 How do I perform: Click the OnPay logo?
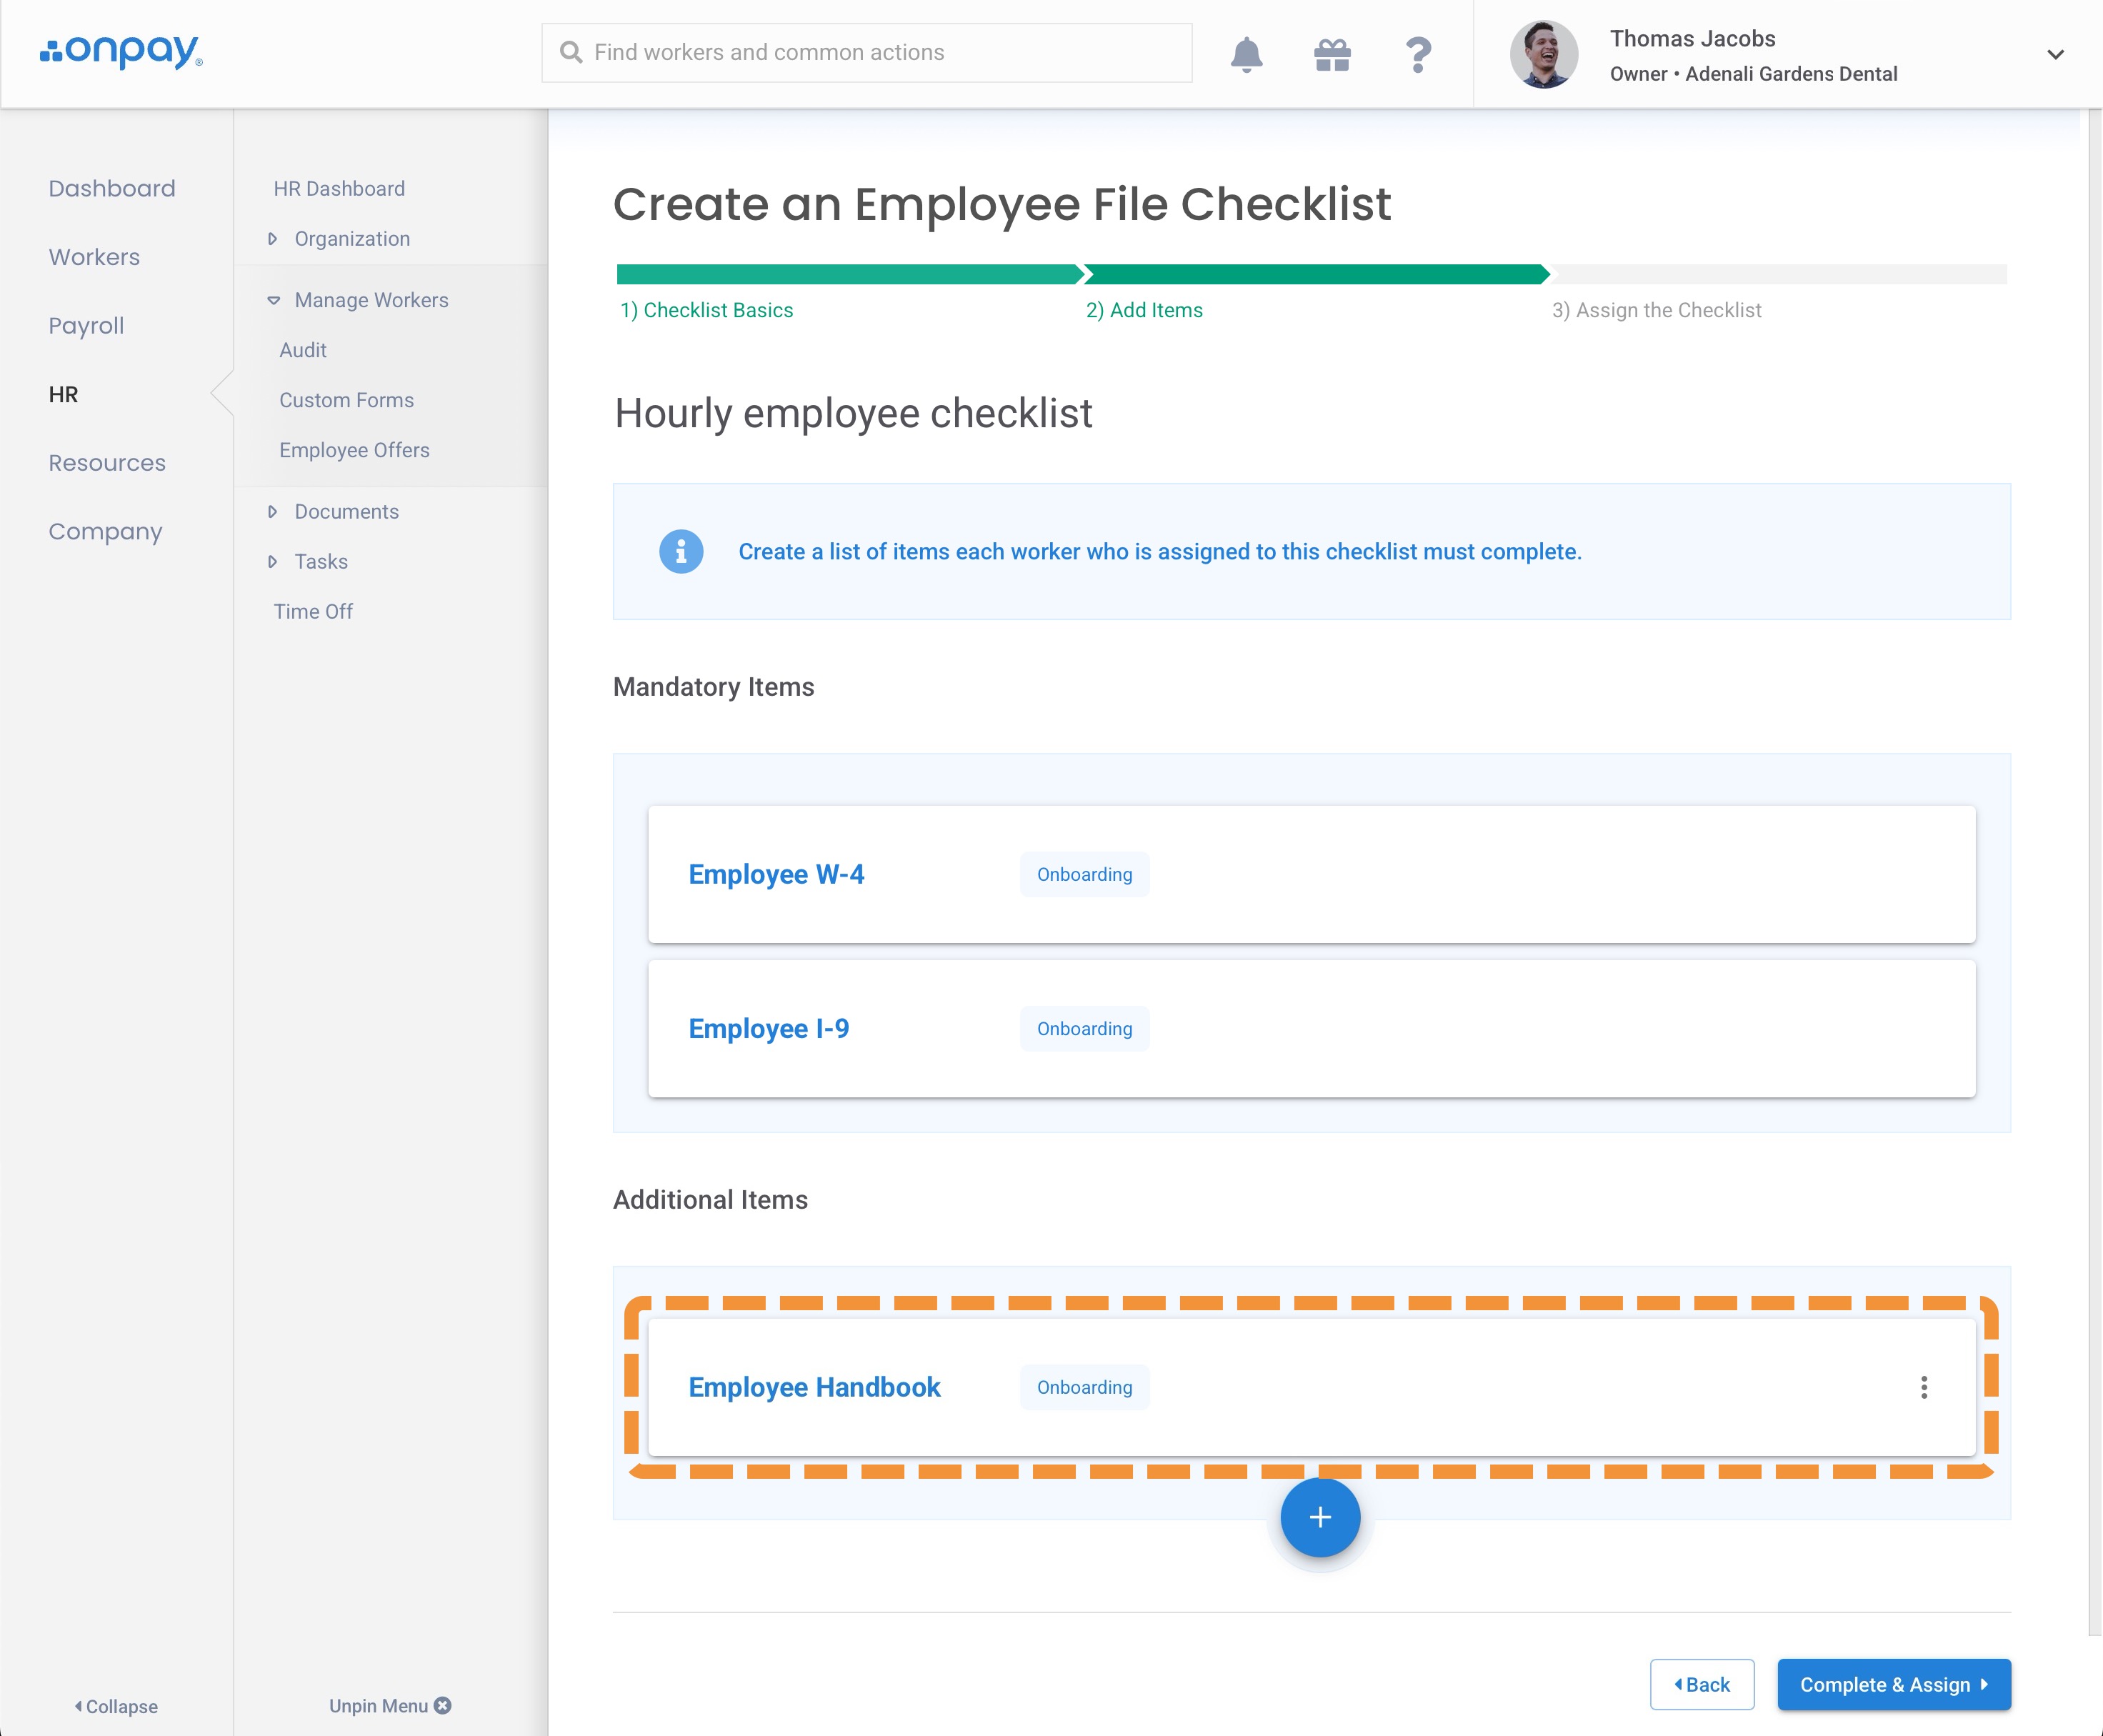coord(121,52)
